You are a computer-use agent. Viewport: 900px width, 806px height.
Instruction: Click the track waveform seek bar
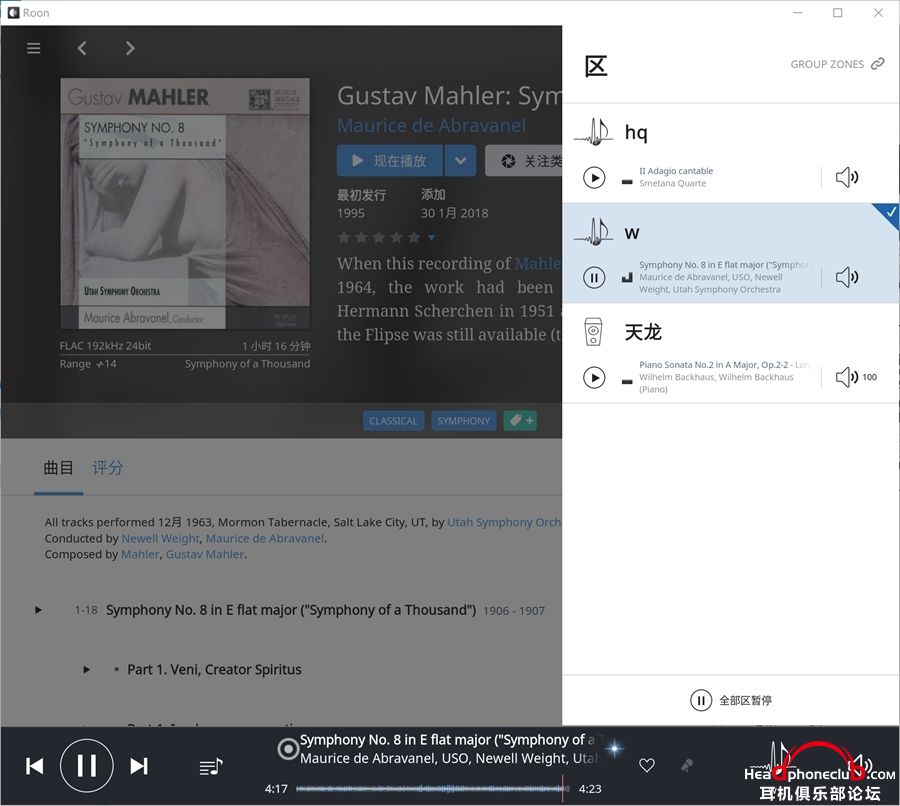click(433, 789)
